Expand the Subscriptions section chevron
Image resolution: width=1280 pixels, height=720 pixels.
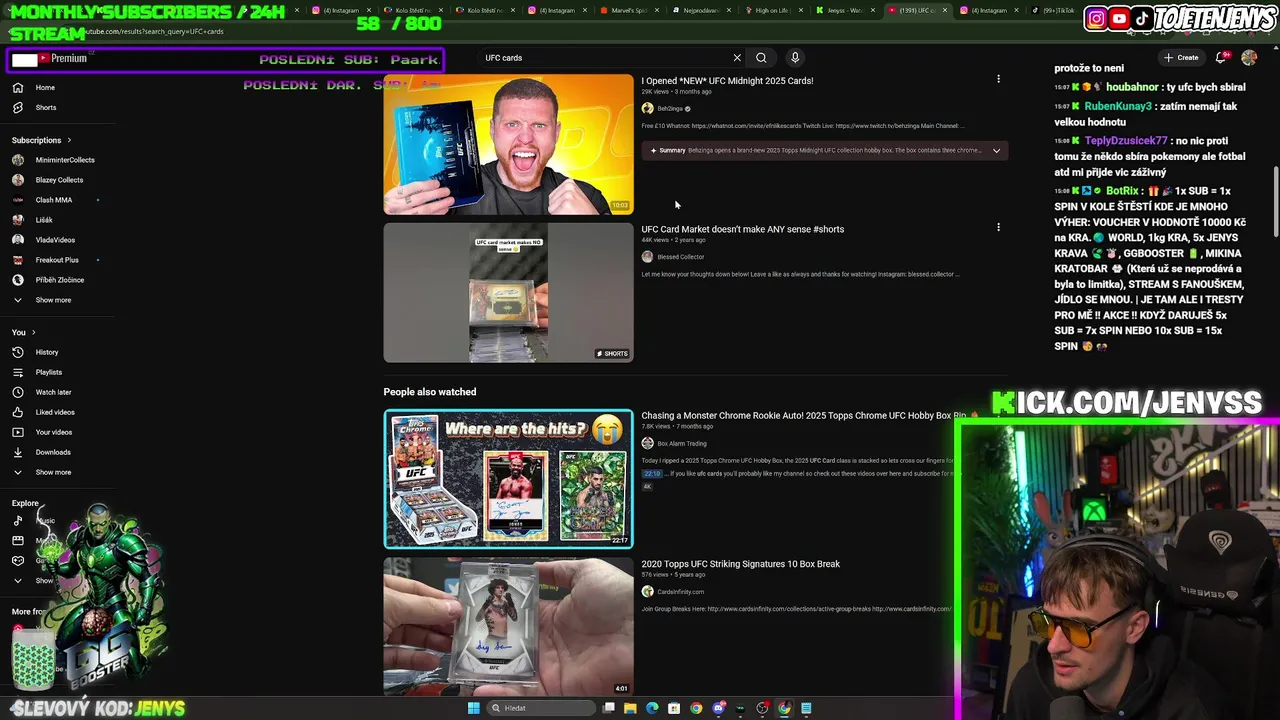click(x=69, y=140)
